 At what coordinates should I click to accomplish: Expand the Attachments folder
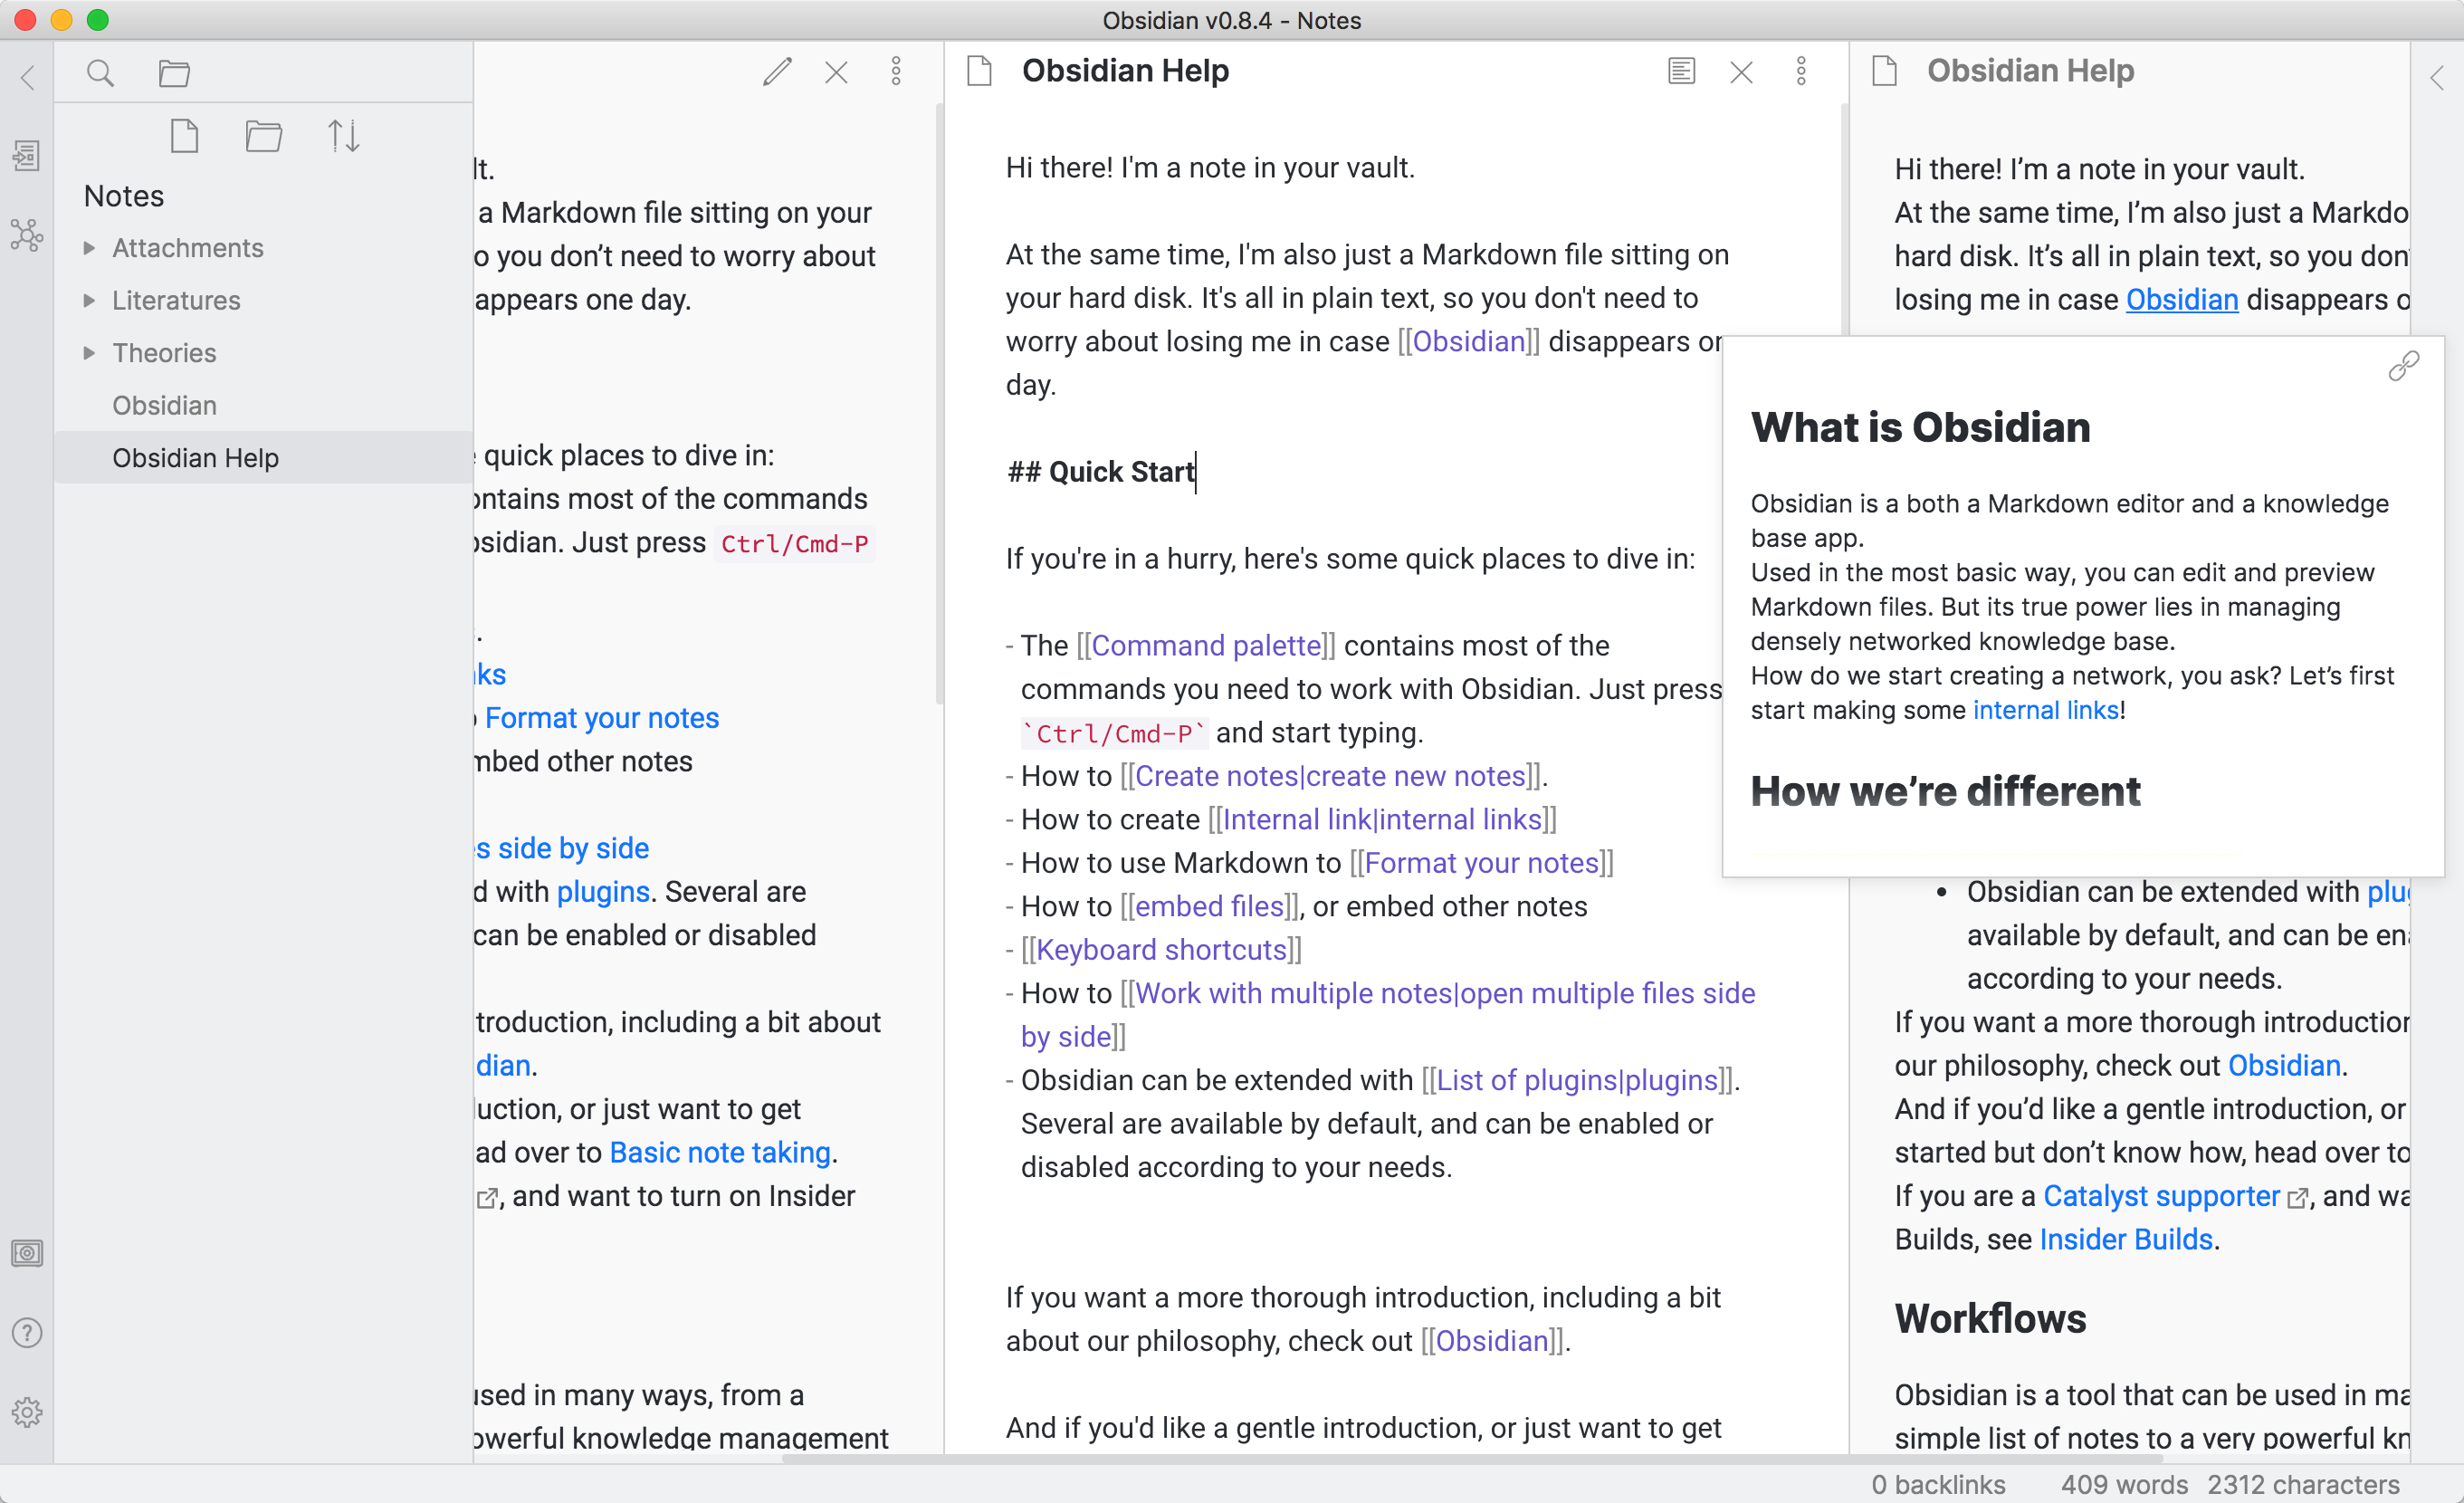pos(90,248)
